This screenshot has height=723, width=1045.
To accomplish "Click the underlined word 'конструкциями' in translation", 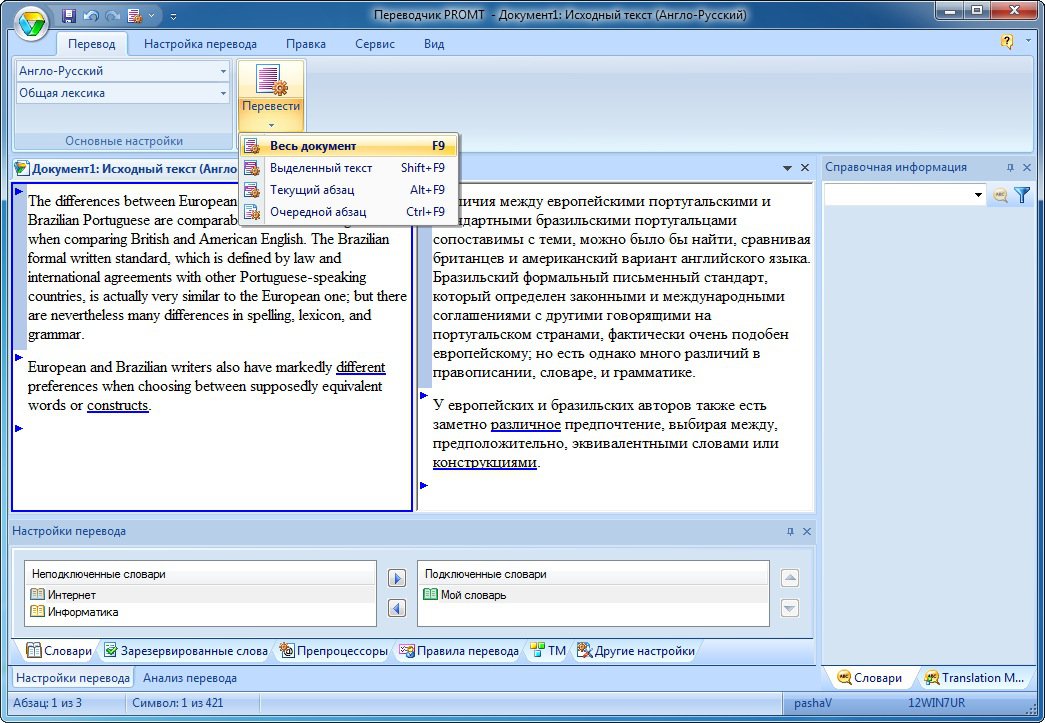I will point(485,462).
